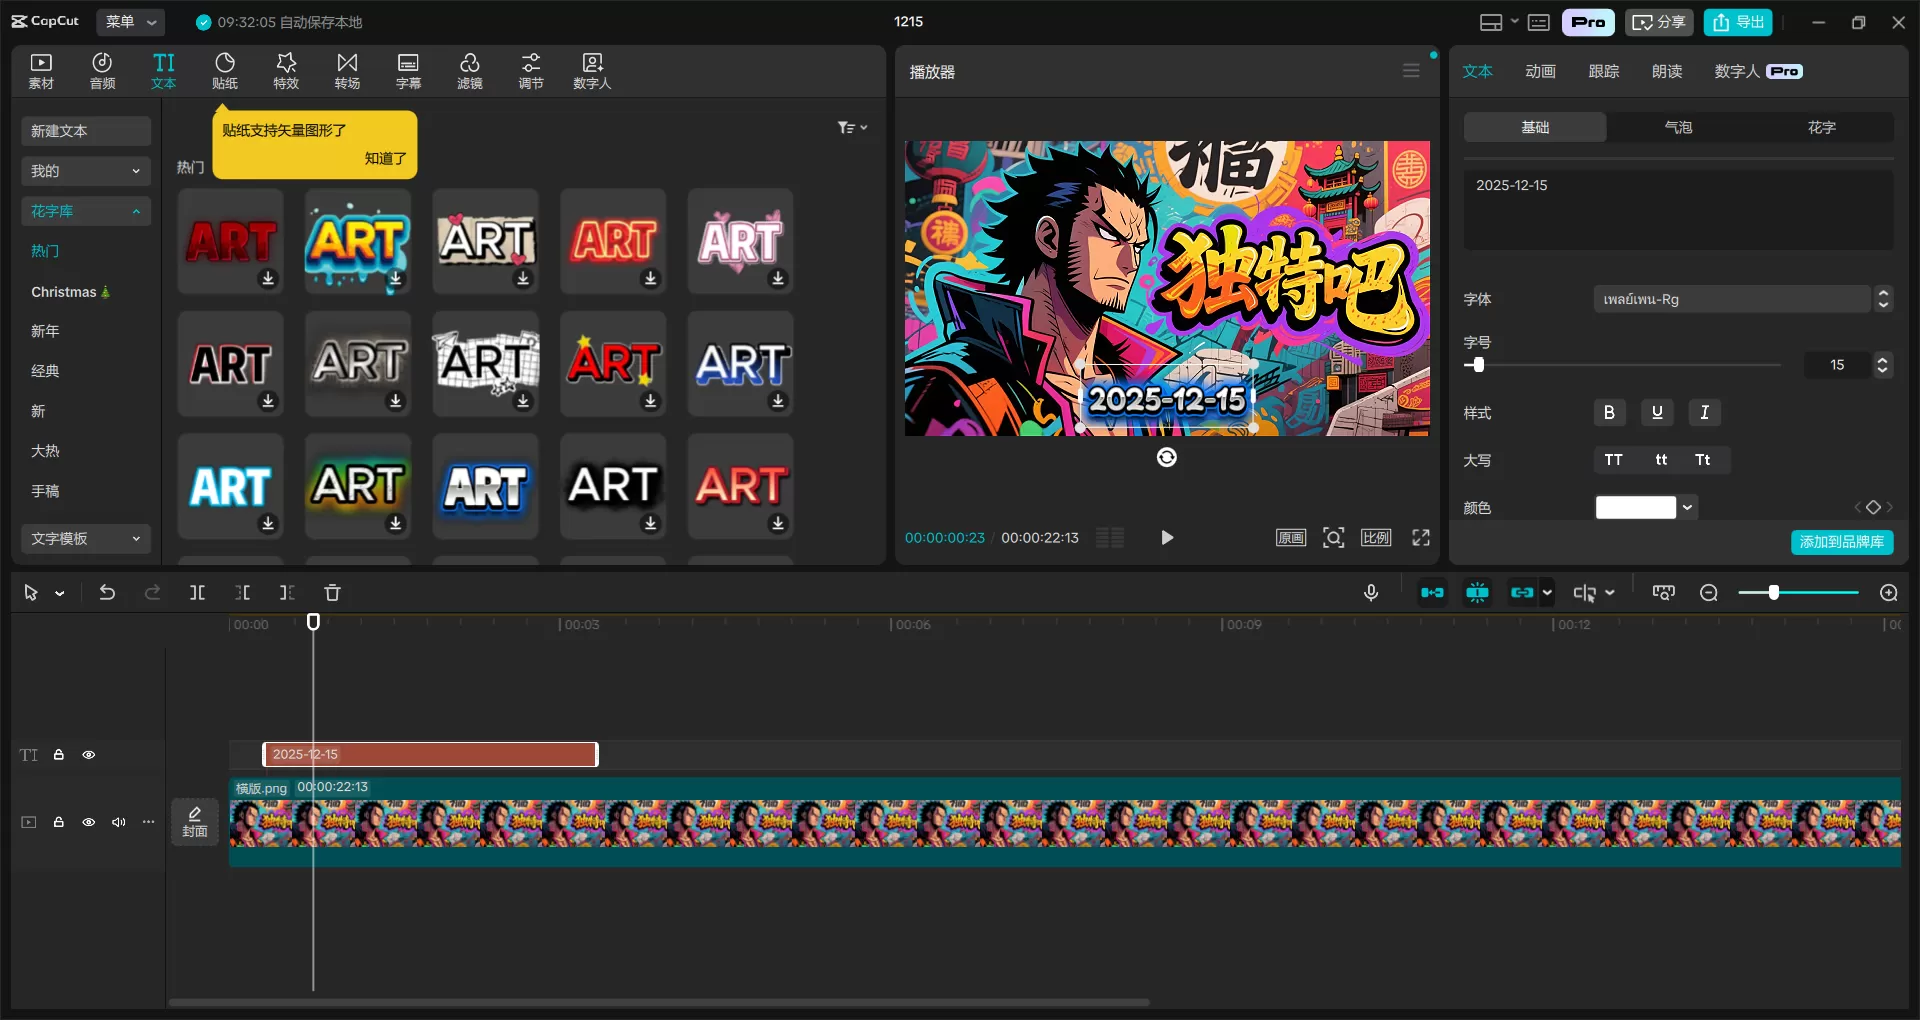Toggle lock on the text track
Viewport: 1920px width, 1020px height.
(59, 755)
